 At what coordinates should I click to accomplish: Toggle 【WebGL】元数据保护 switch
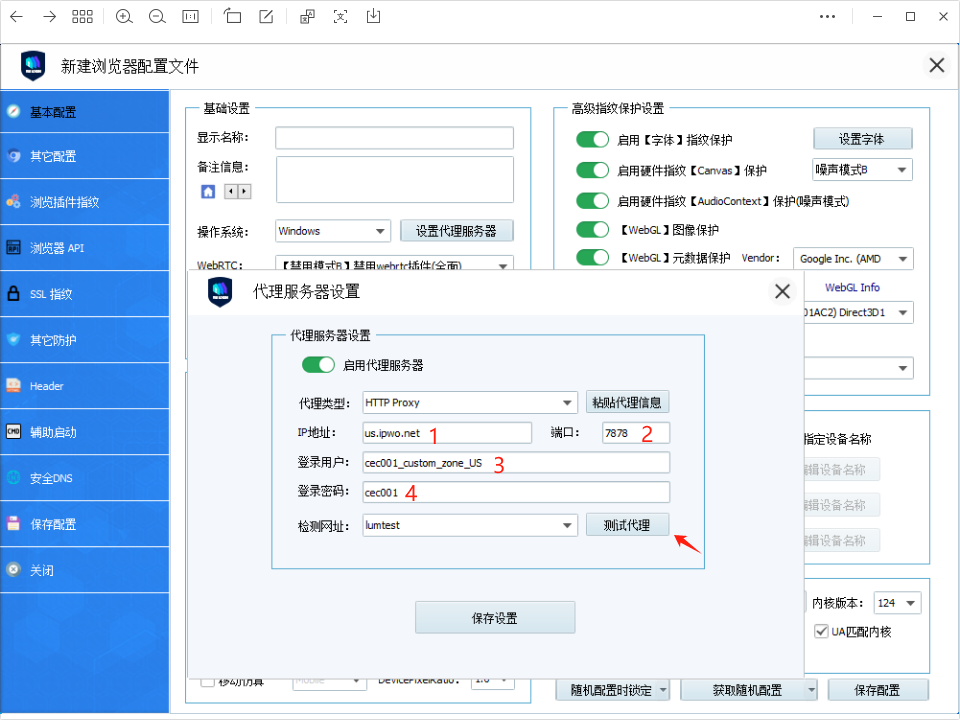(x=592, y=258)
